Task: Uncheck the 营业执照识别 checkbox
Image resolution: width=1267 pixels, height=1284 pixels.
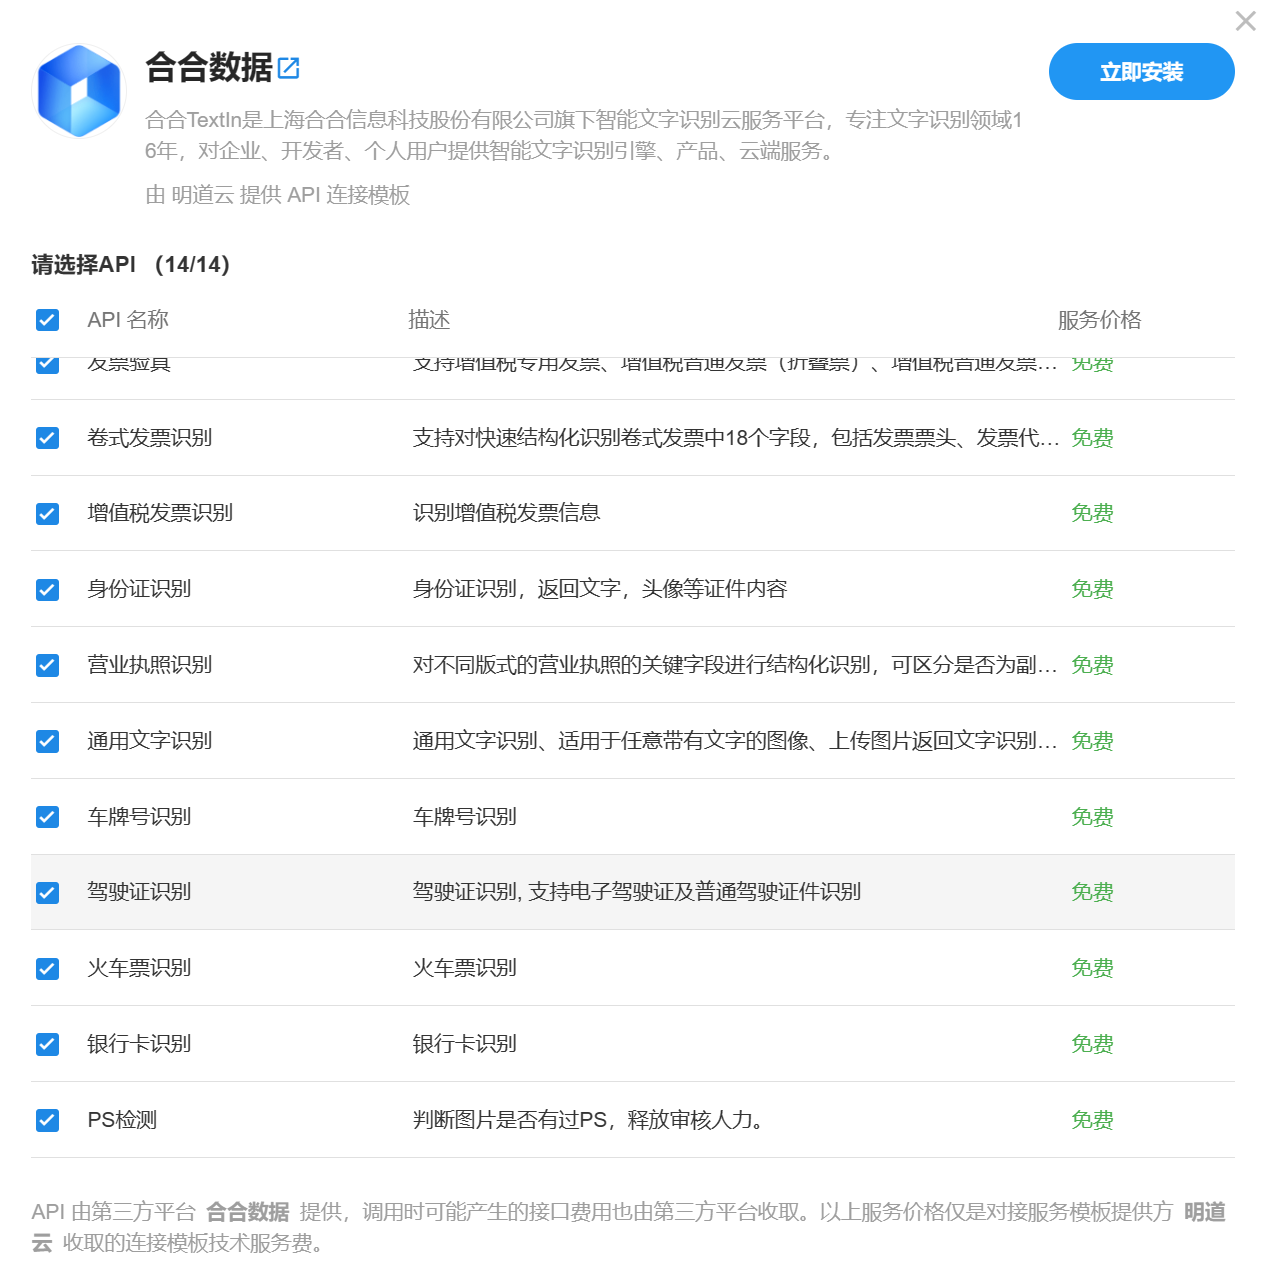Action: tap(47, 665)
